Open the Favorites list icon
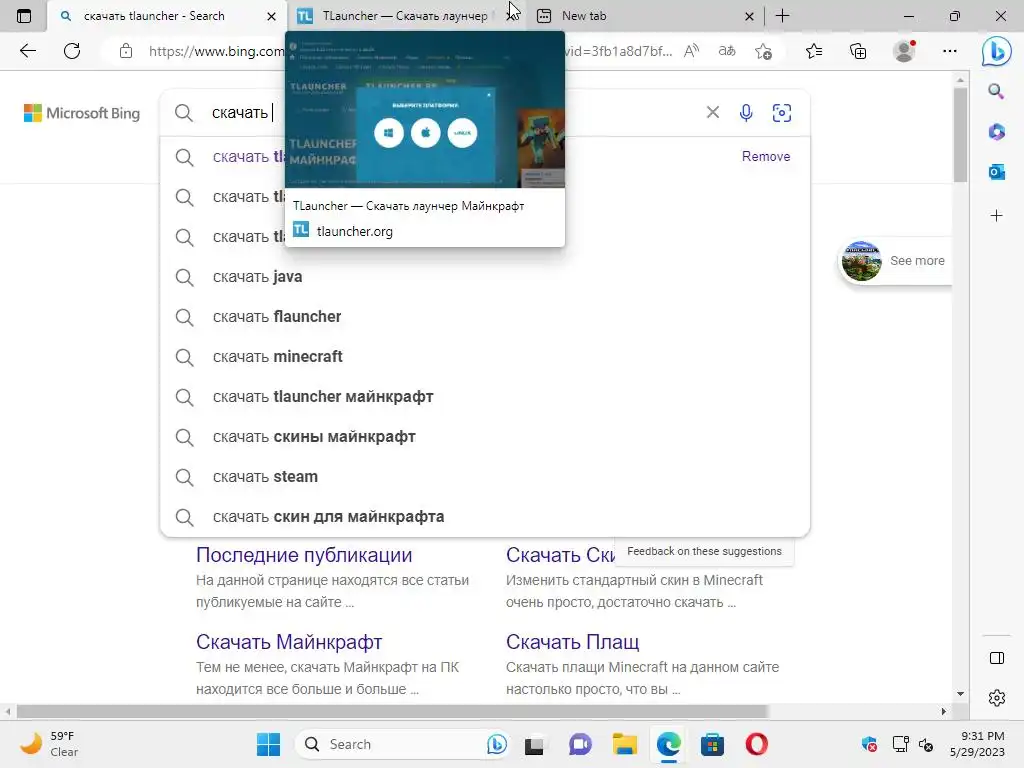The height and width of the screenshot is (768, 1024). tap(814, 51)
